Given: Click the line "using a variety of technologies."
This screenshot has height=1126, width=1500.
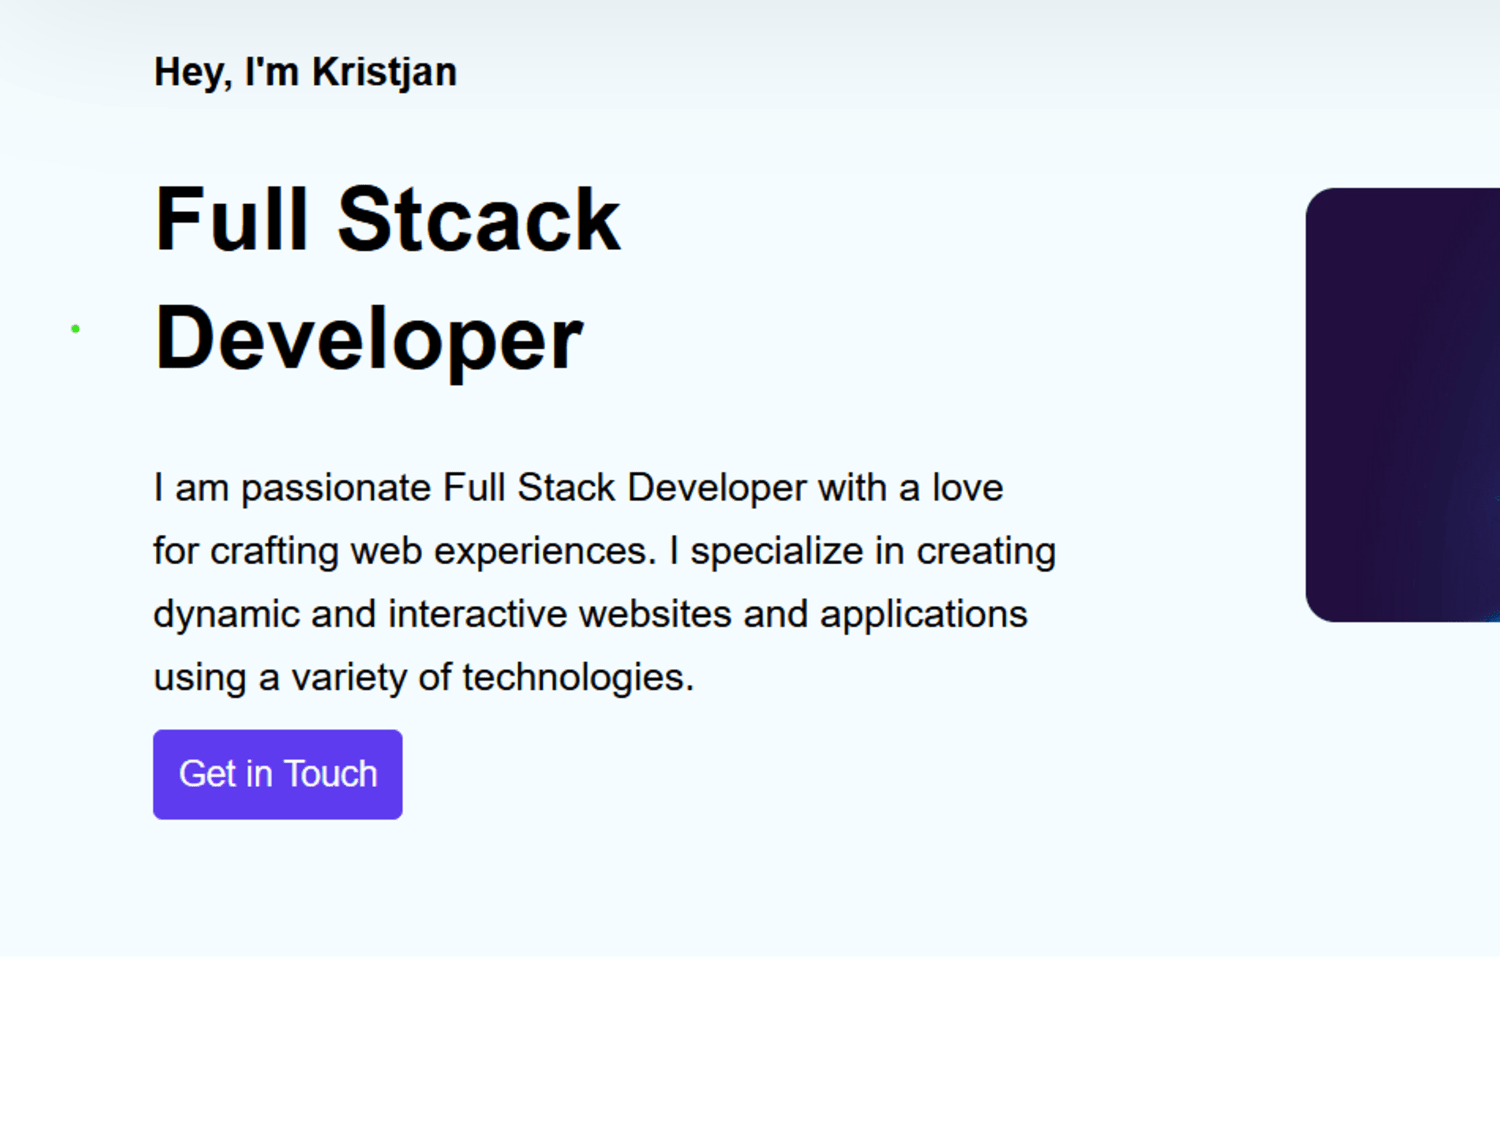Looking at the screenshot, I should (423, 677).
